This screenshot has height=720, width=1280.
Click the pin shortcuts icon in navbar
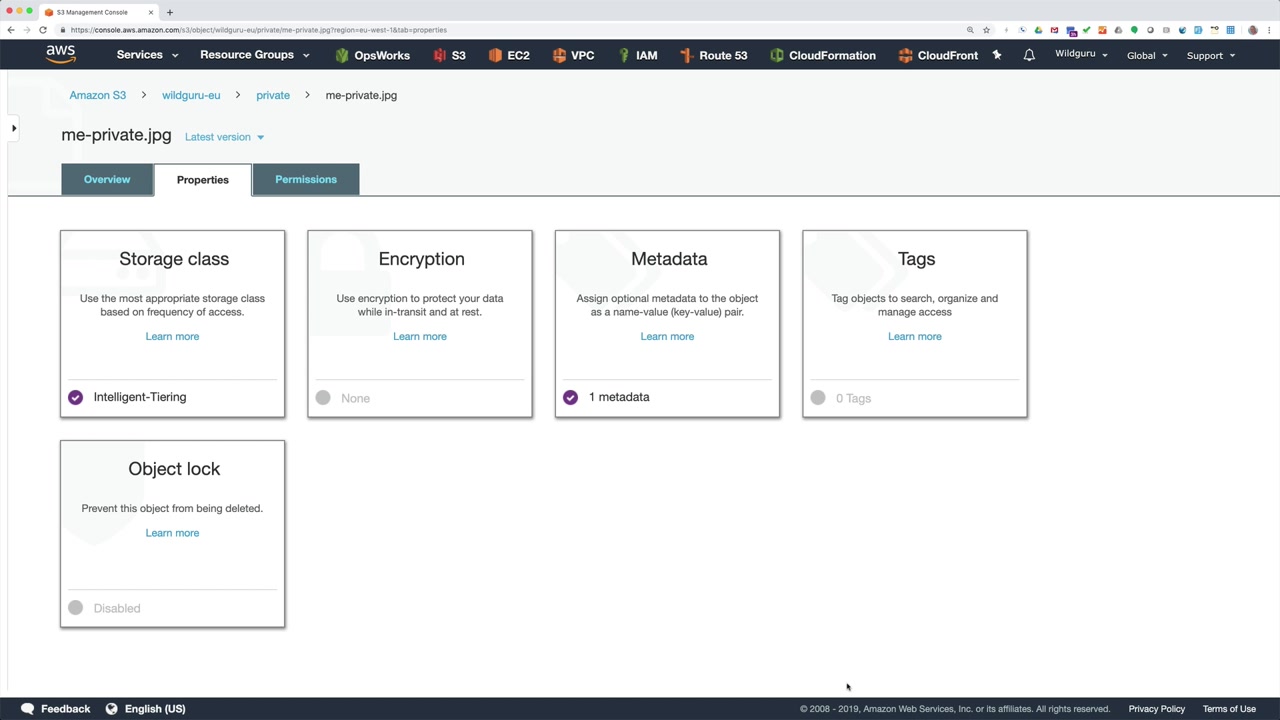click(x=997, y=55)
